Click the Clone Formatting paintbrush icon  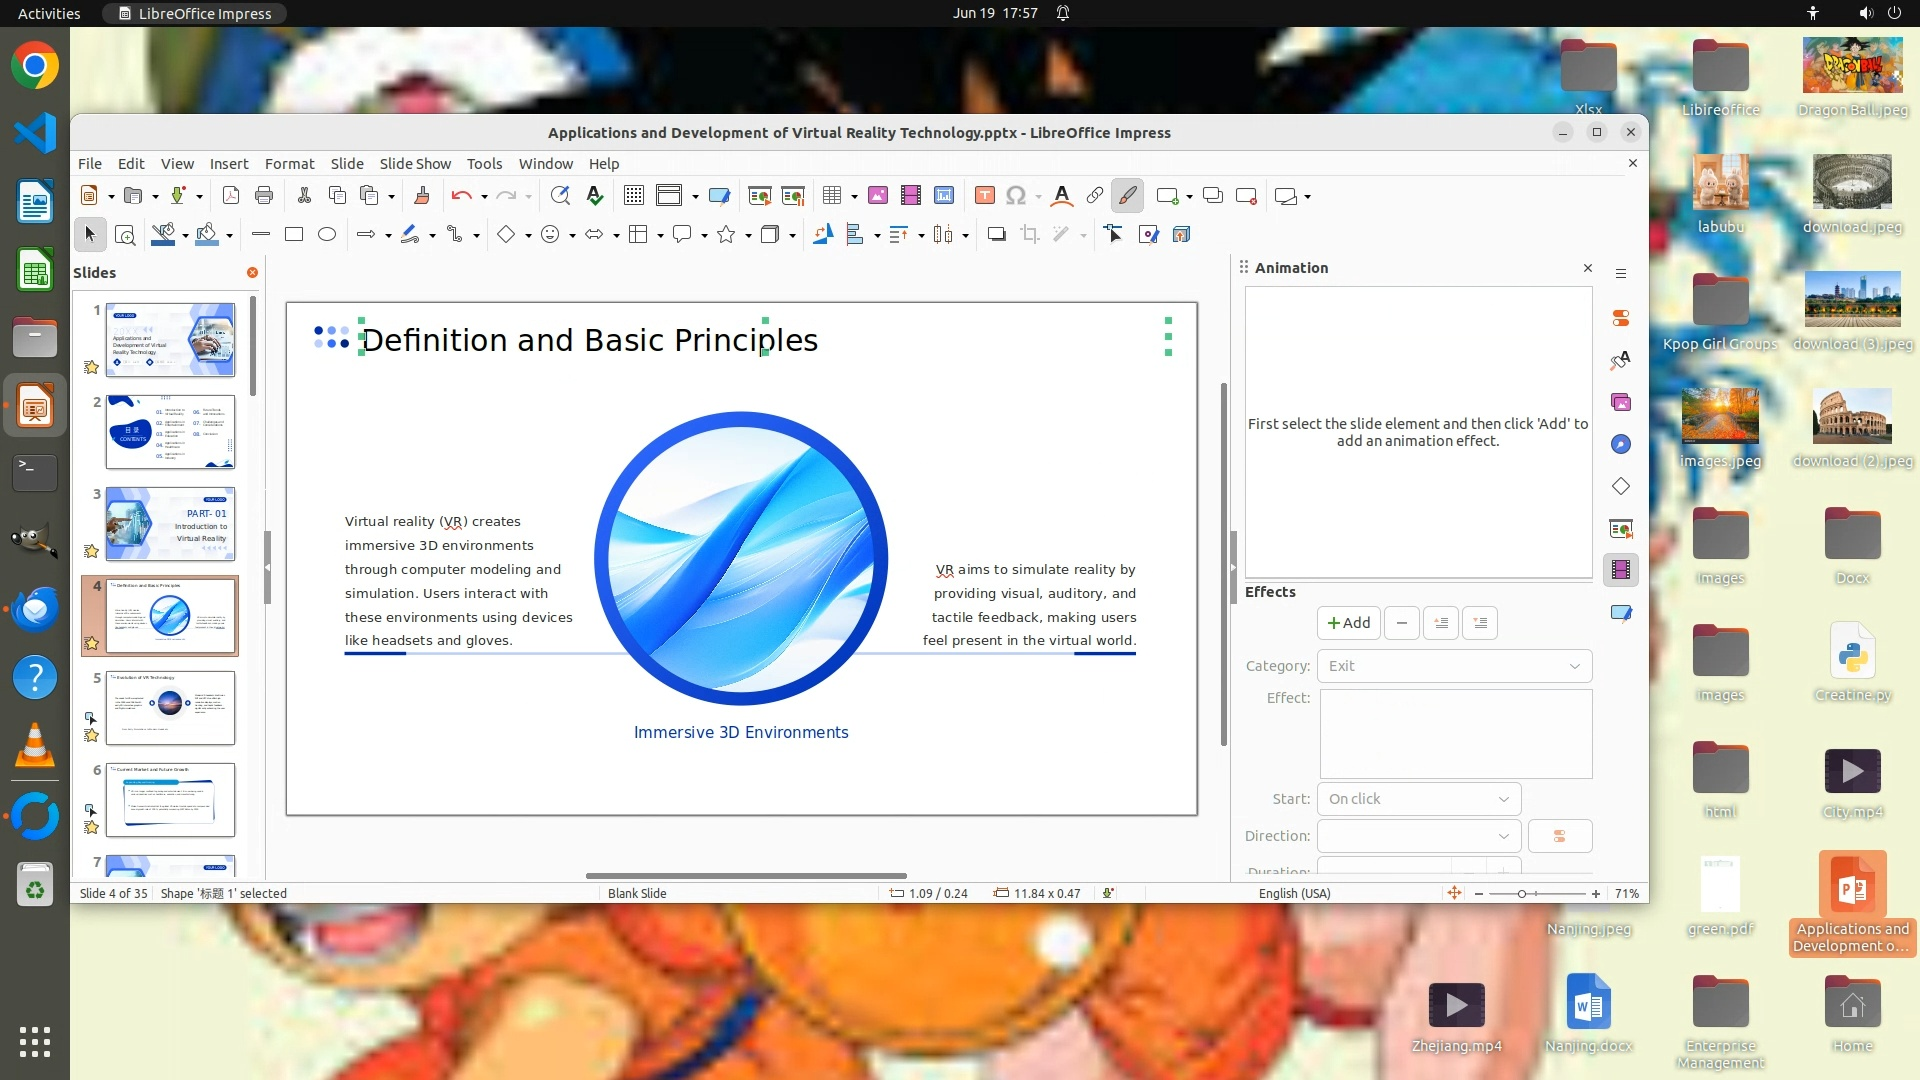pos(421,196)
